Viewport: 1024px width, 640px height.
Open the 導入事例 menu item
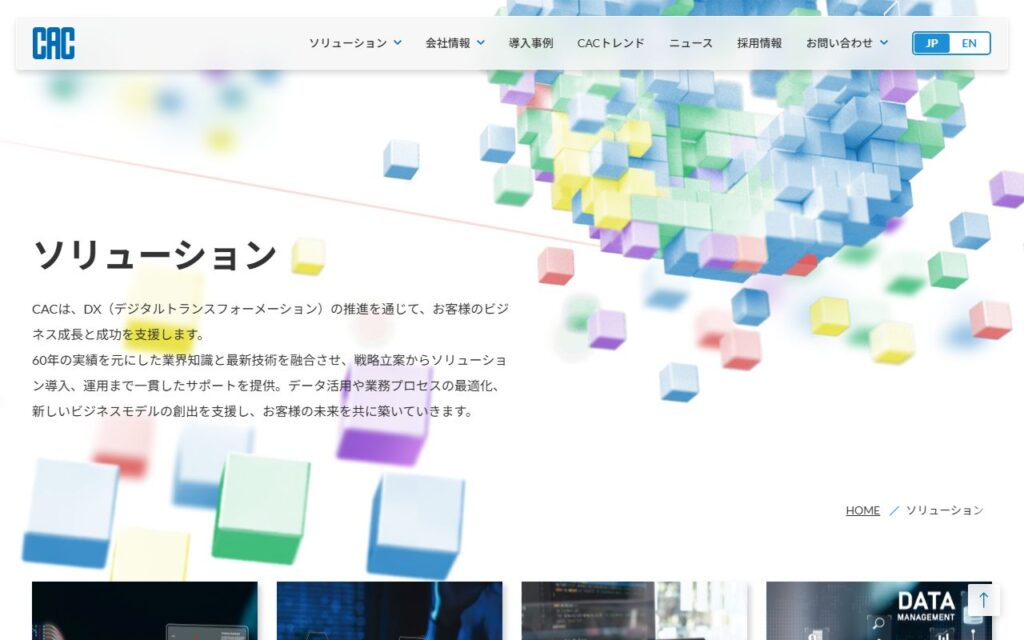click(530, 43)
